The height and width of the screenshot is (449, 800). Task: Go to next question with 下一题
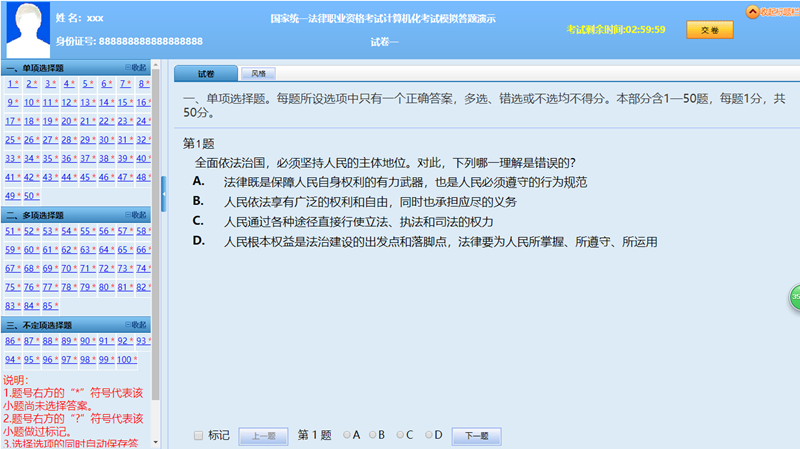[476, 436]
